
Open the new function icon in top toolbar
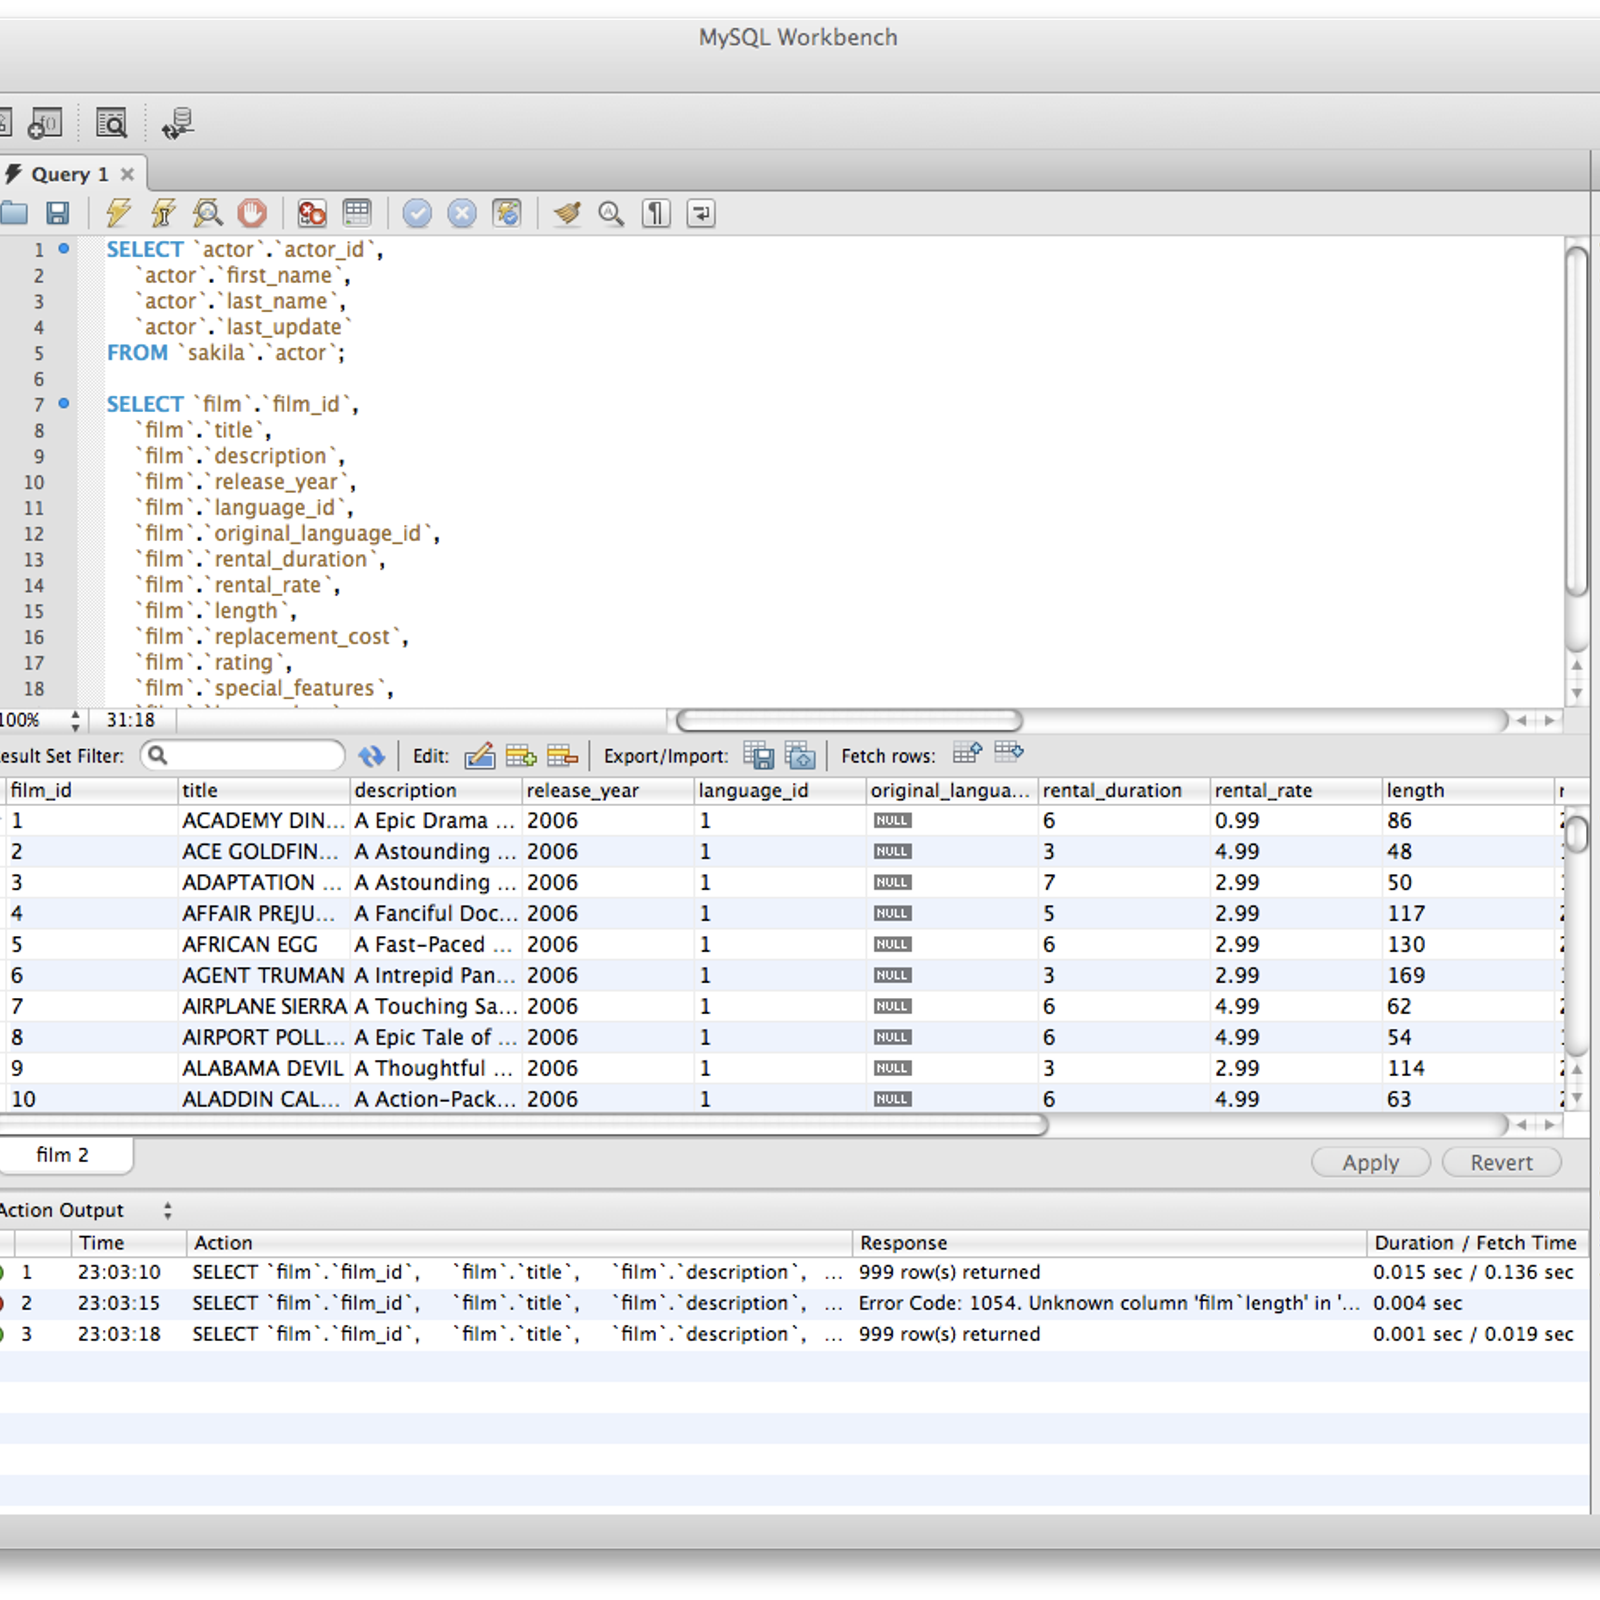[45, 123]
